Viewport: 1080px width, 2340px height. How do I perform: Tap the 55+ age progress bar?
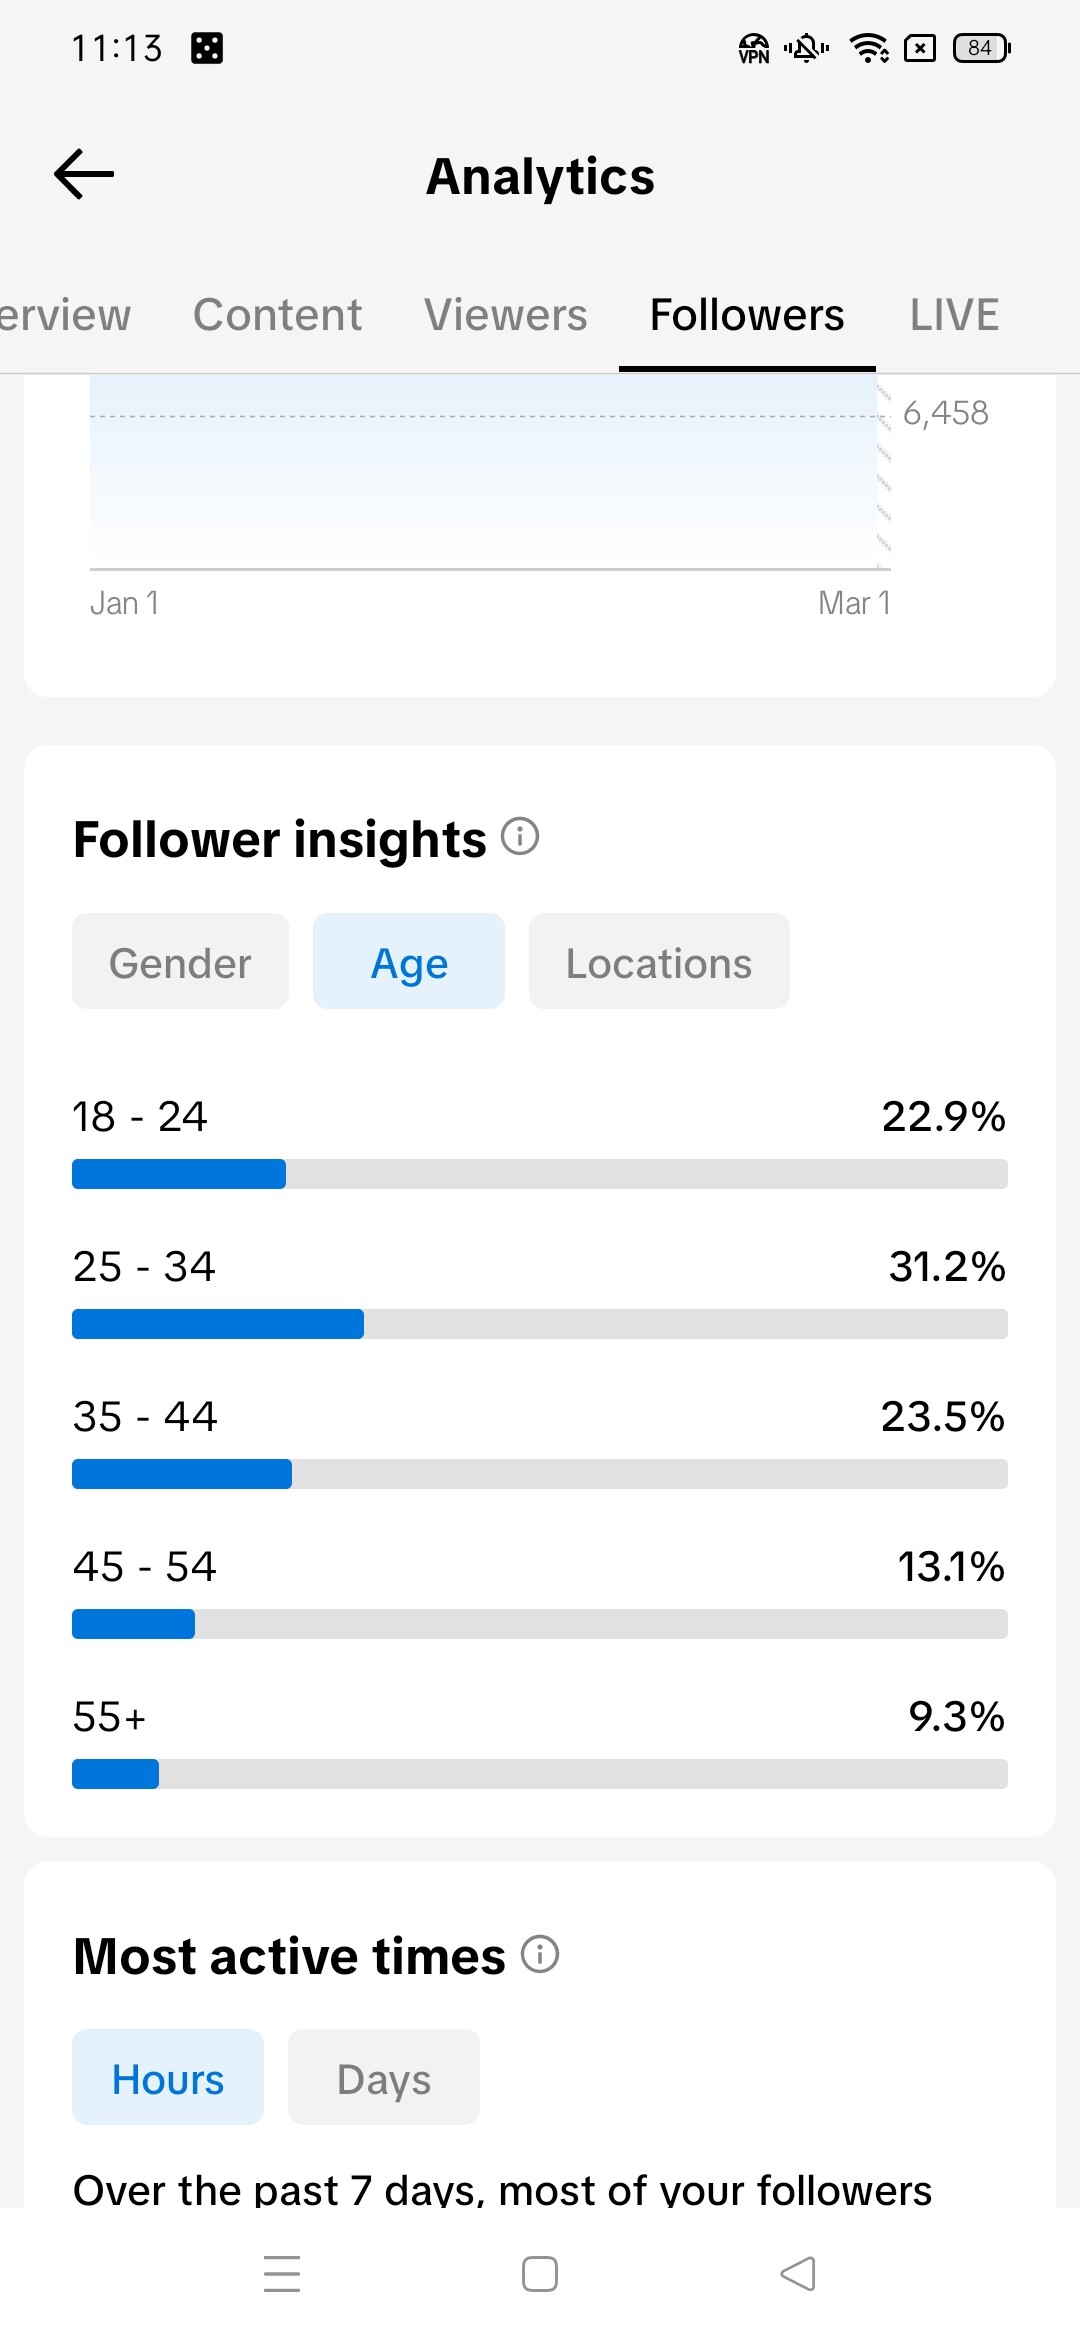(x=540, y=1774)
